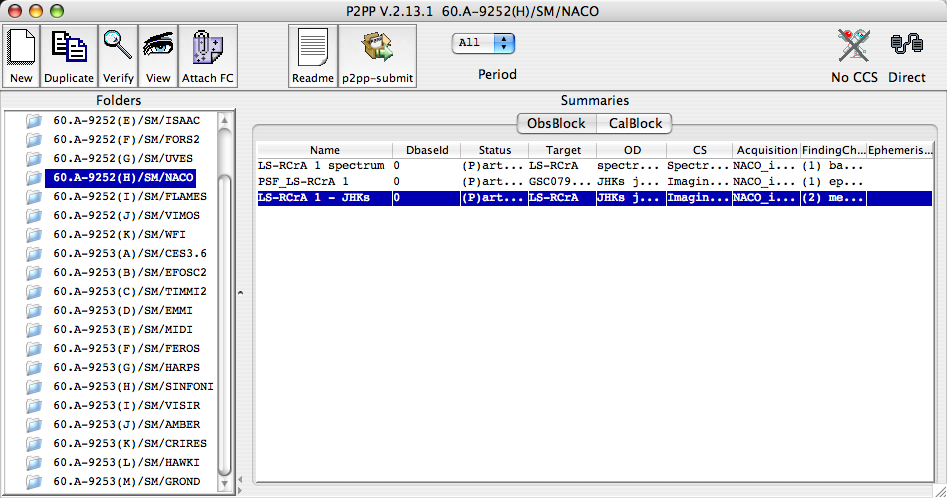Viewport: 947px width, 498px height.
Task: Select folder 60.A-9253(K)/SM/CRIRES
Action: 130,444
